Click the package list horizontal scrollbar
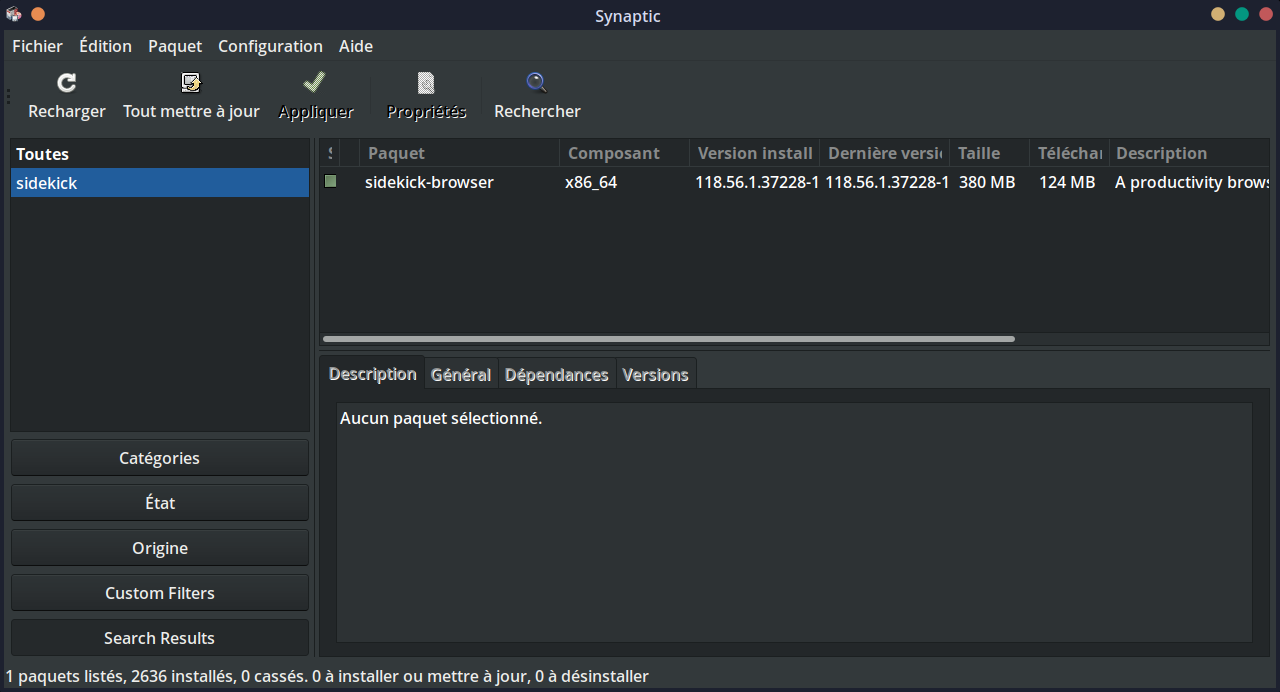Screen dimensions: 1280x692 [669, 339]
